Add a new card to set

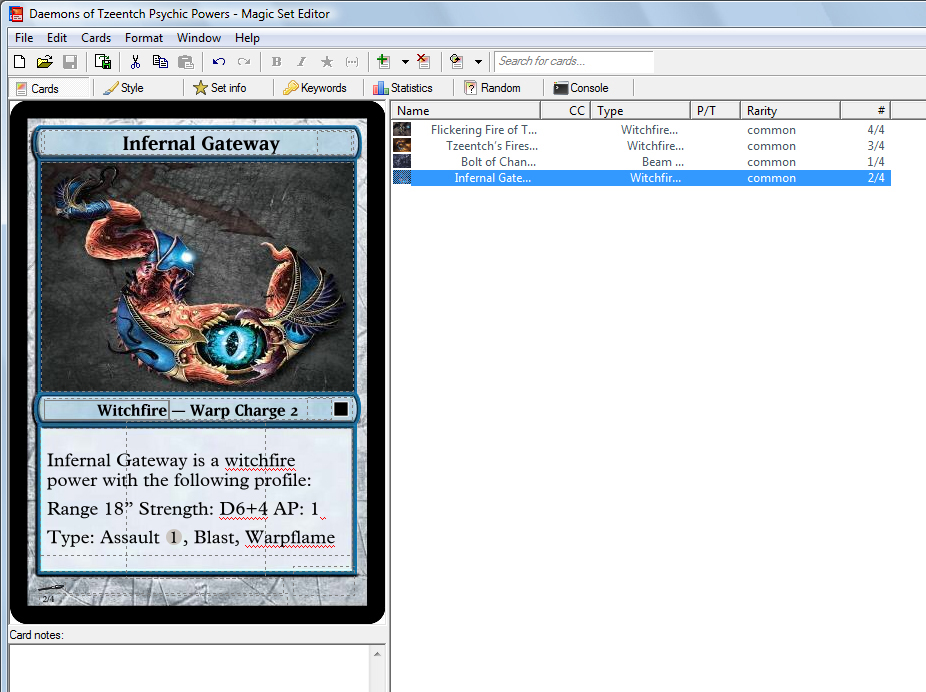tap(383, 61)
